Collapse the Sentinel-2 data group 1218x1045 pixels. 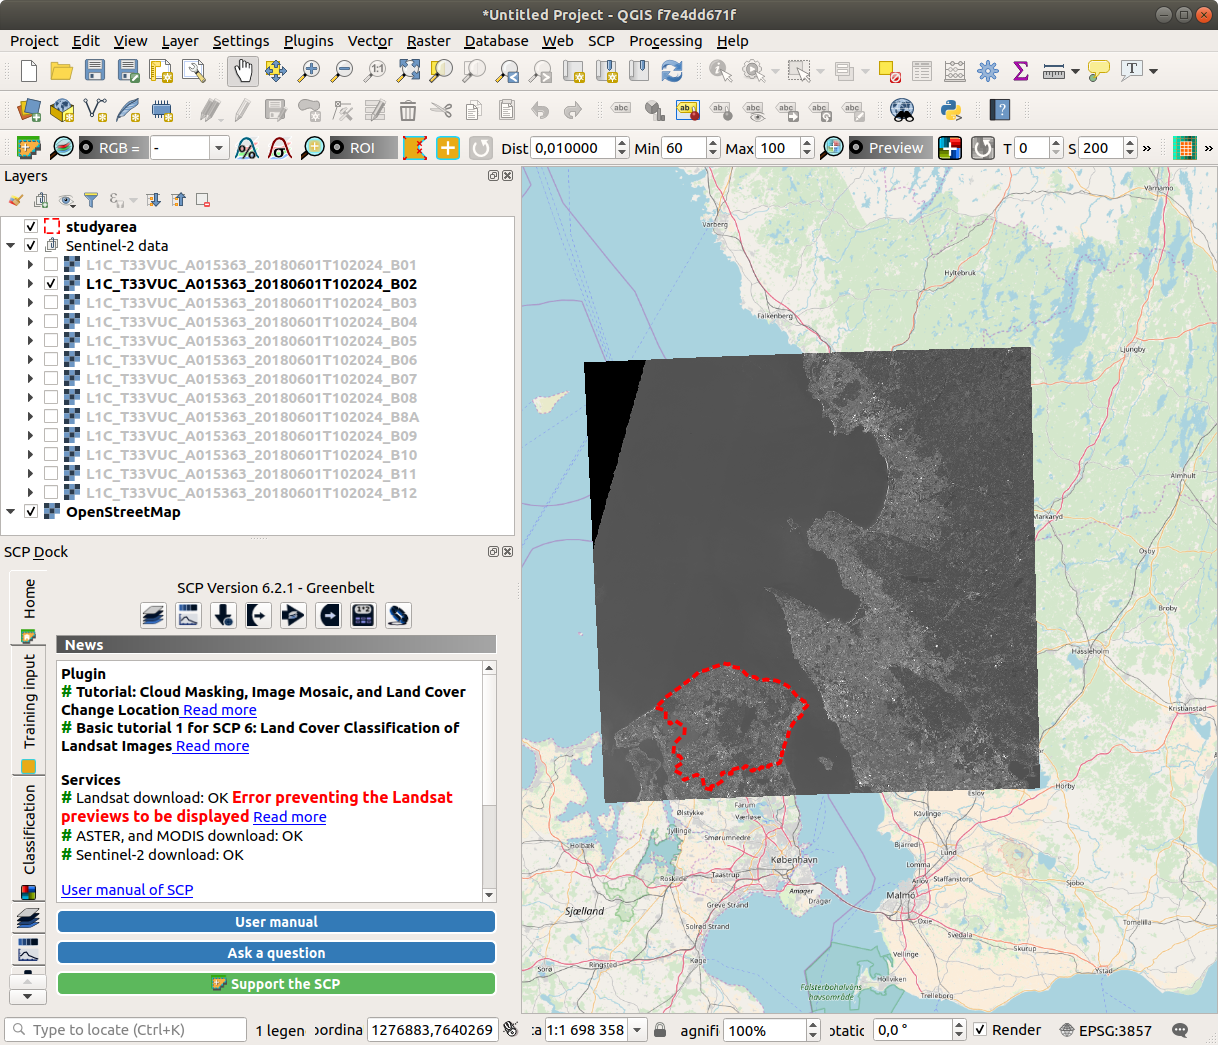tap(11, 246)
